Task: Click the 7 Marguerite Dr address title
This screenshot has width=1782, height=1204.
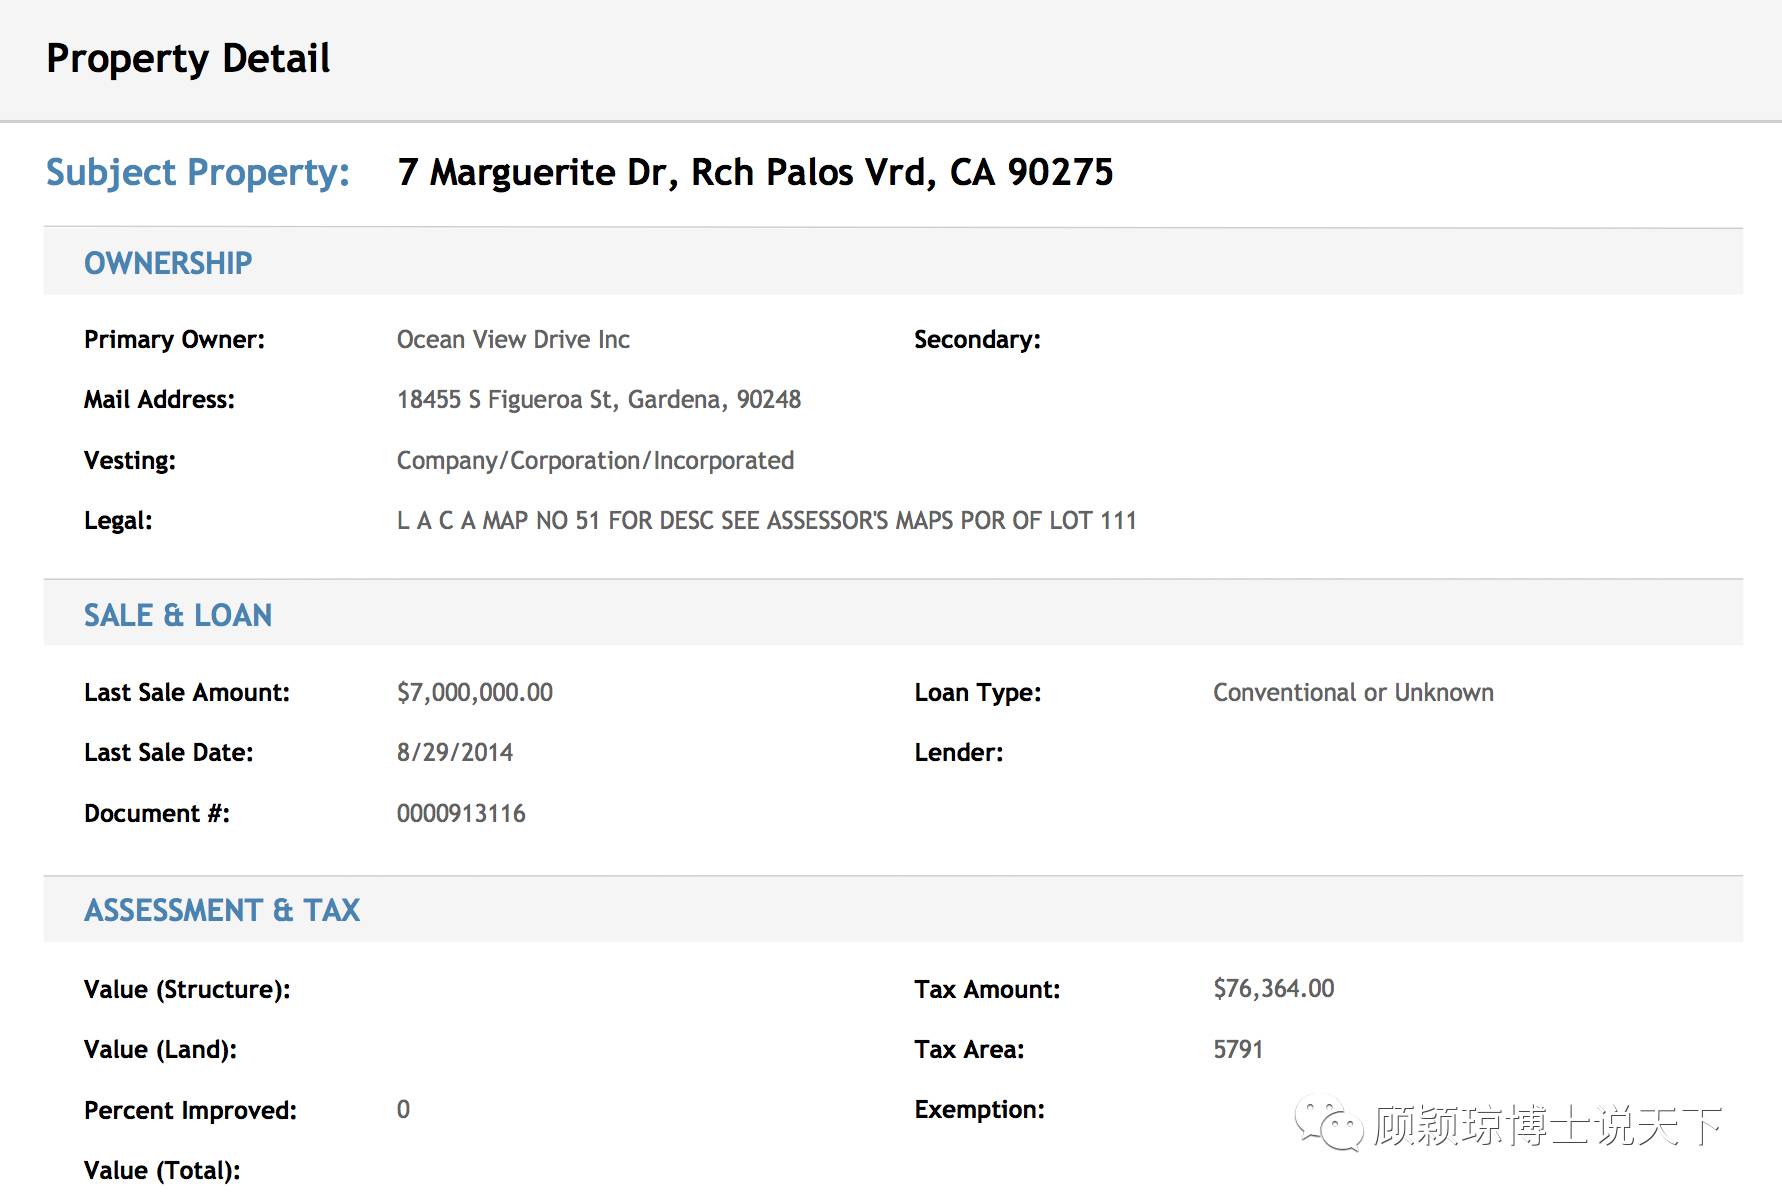Action: click(x=755, y=172)
